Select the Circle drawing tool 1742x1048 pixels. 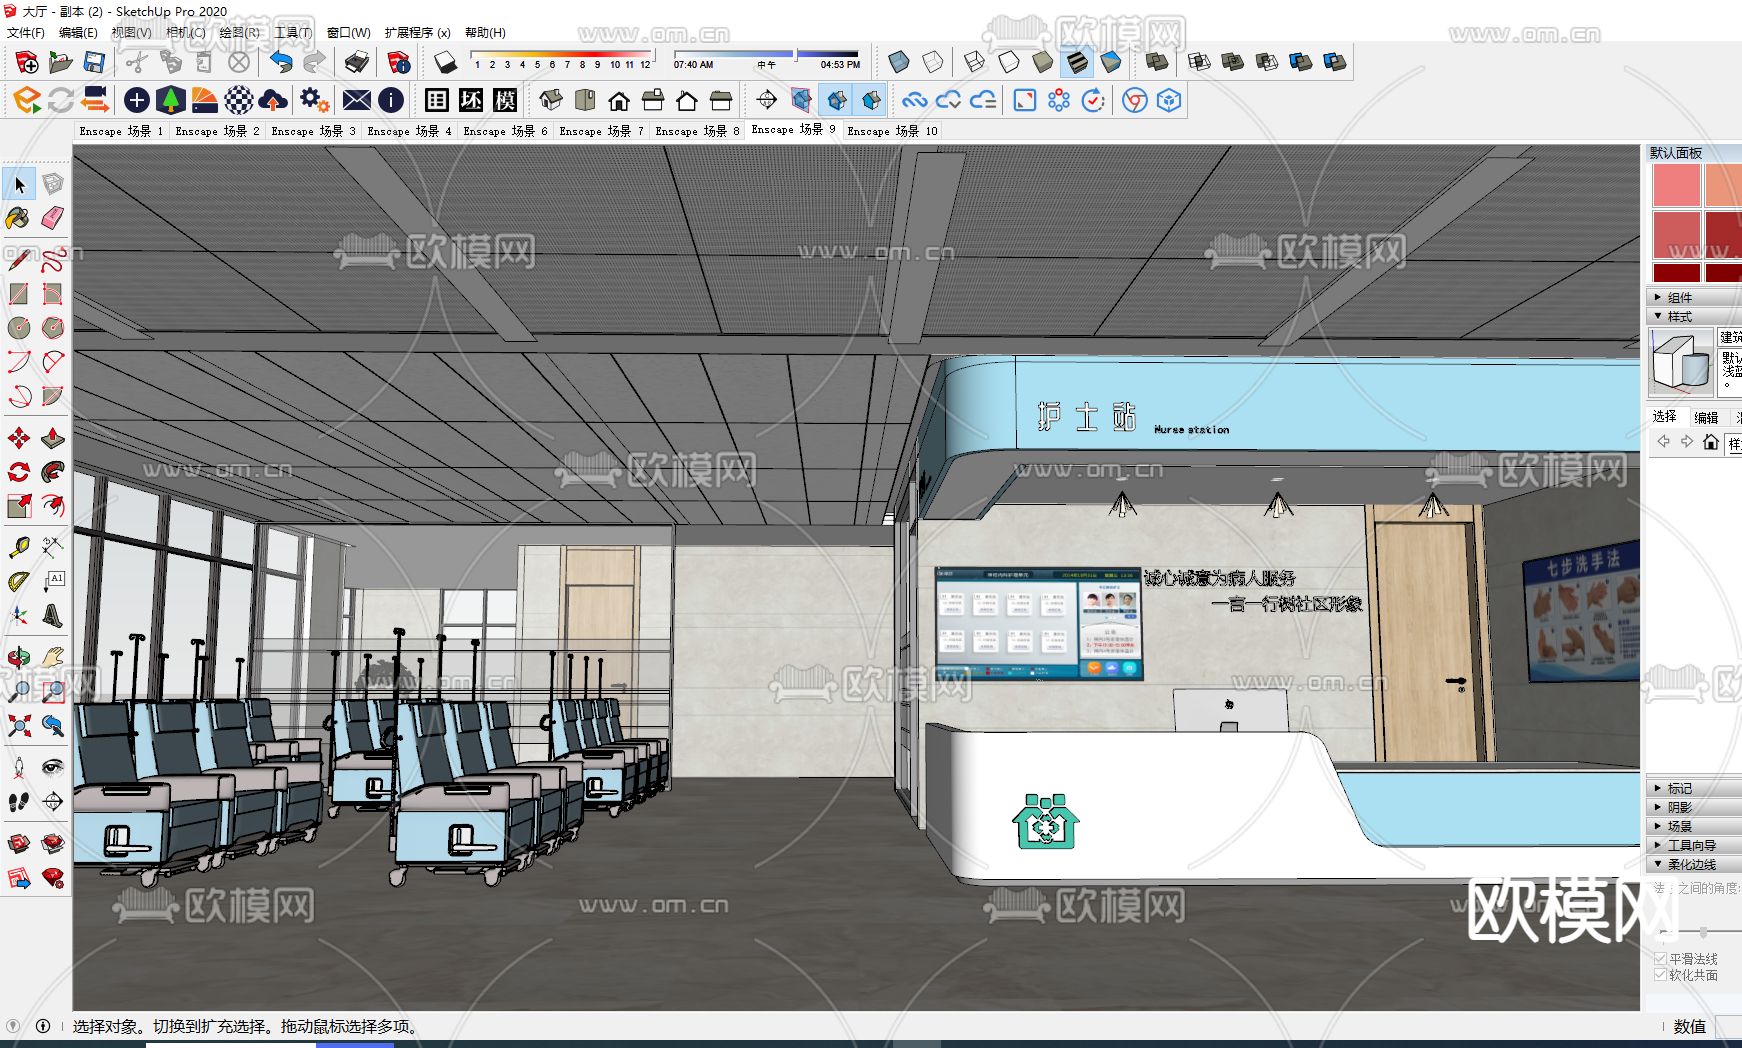(x=18, y=328)
